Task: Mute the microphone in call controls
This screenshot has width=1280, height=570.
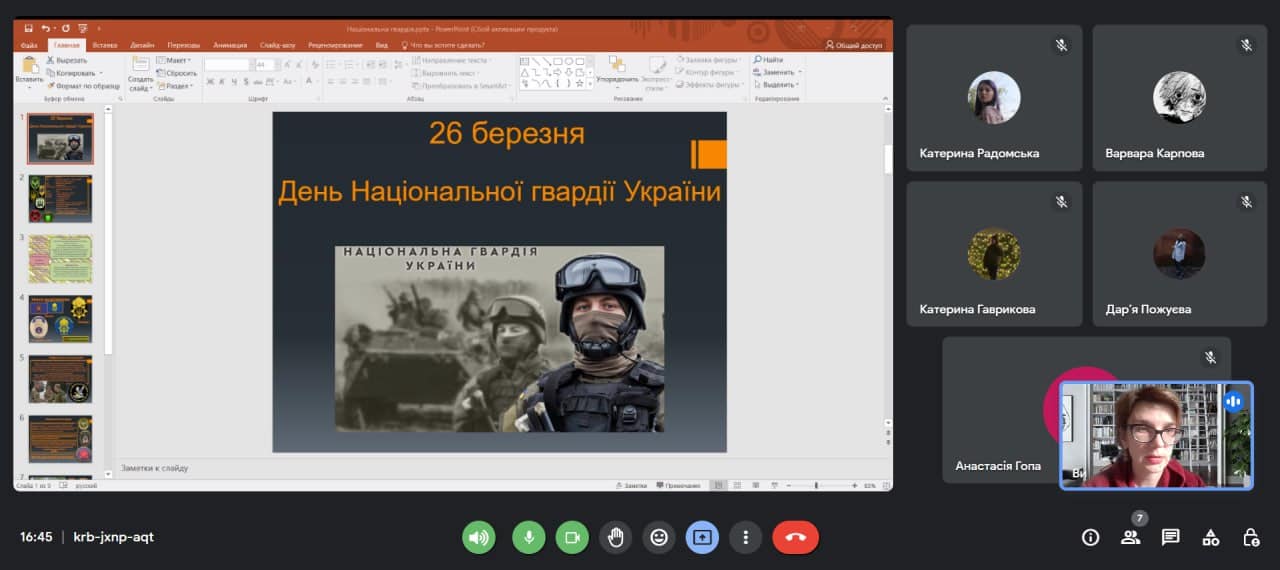Action: tap(529, 537)
